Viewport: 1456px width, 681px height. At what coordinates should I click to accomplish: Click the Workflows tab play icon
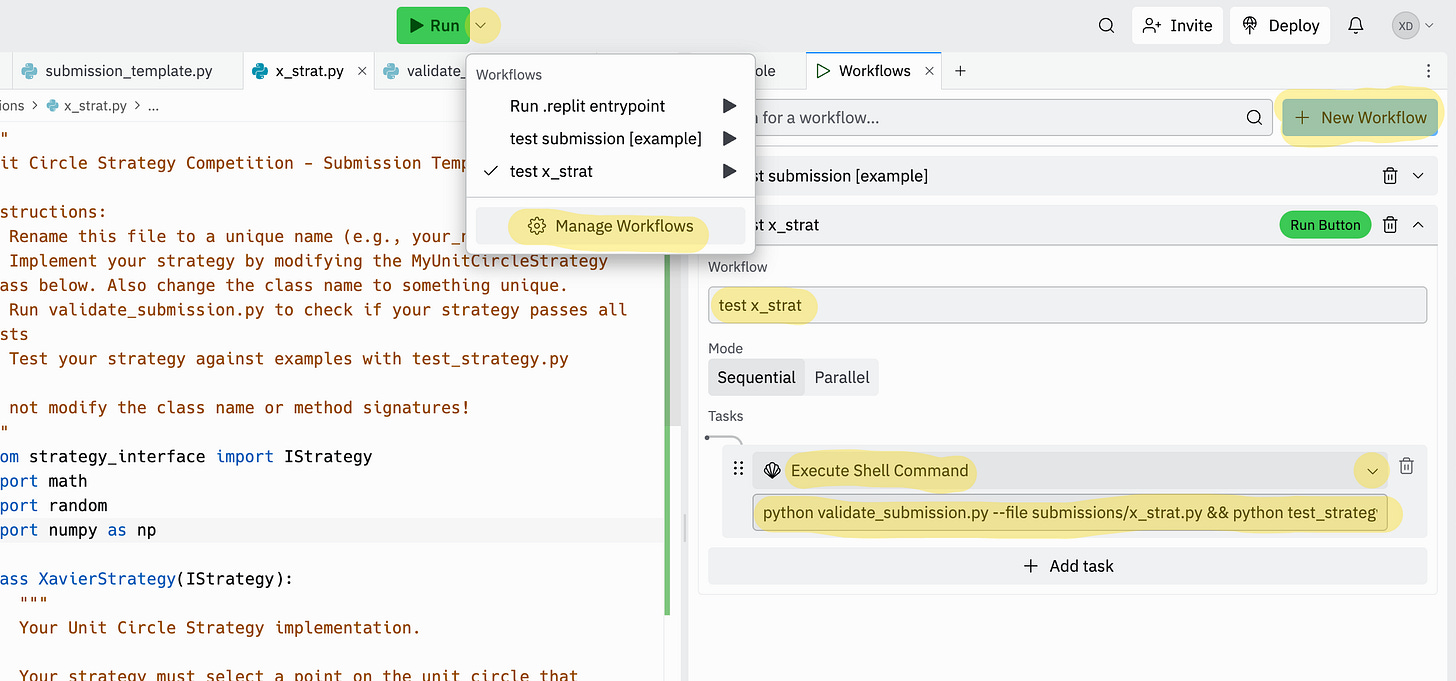point(823,71)
